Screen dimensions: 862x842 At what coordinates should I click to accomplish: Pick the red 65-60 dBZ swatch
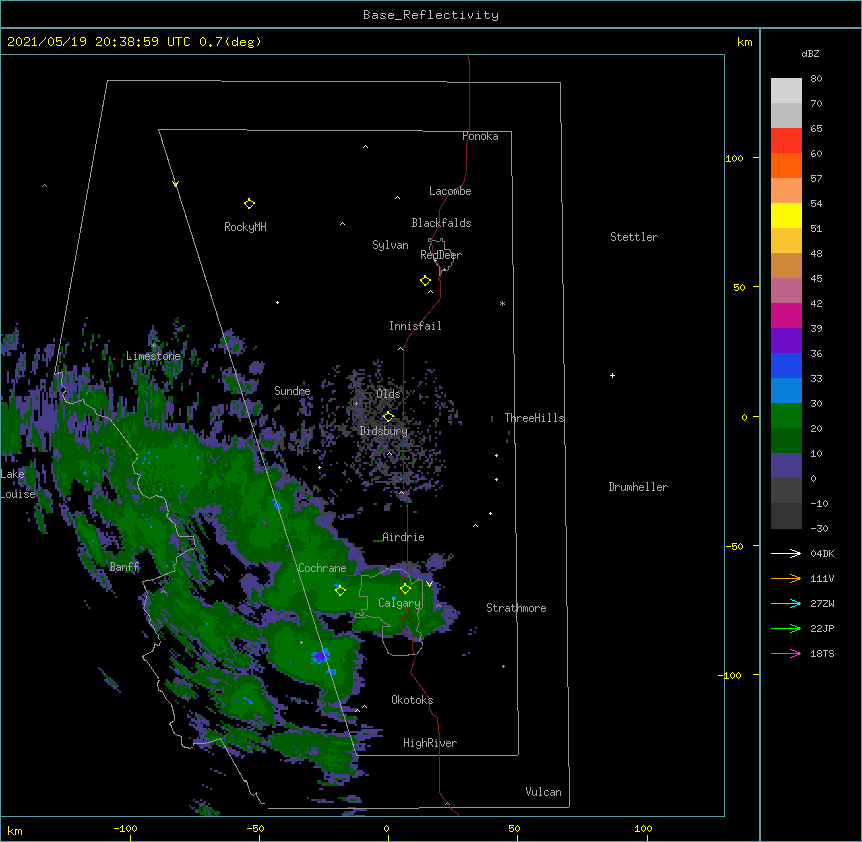786,140
